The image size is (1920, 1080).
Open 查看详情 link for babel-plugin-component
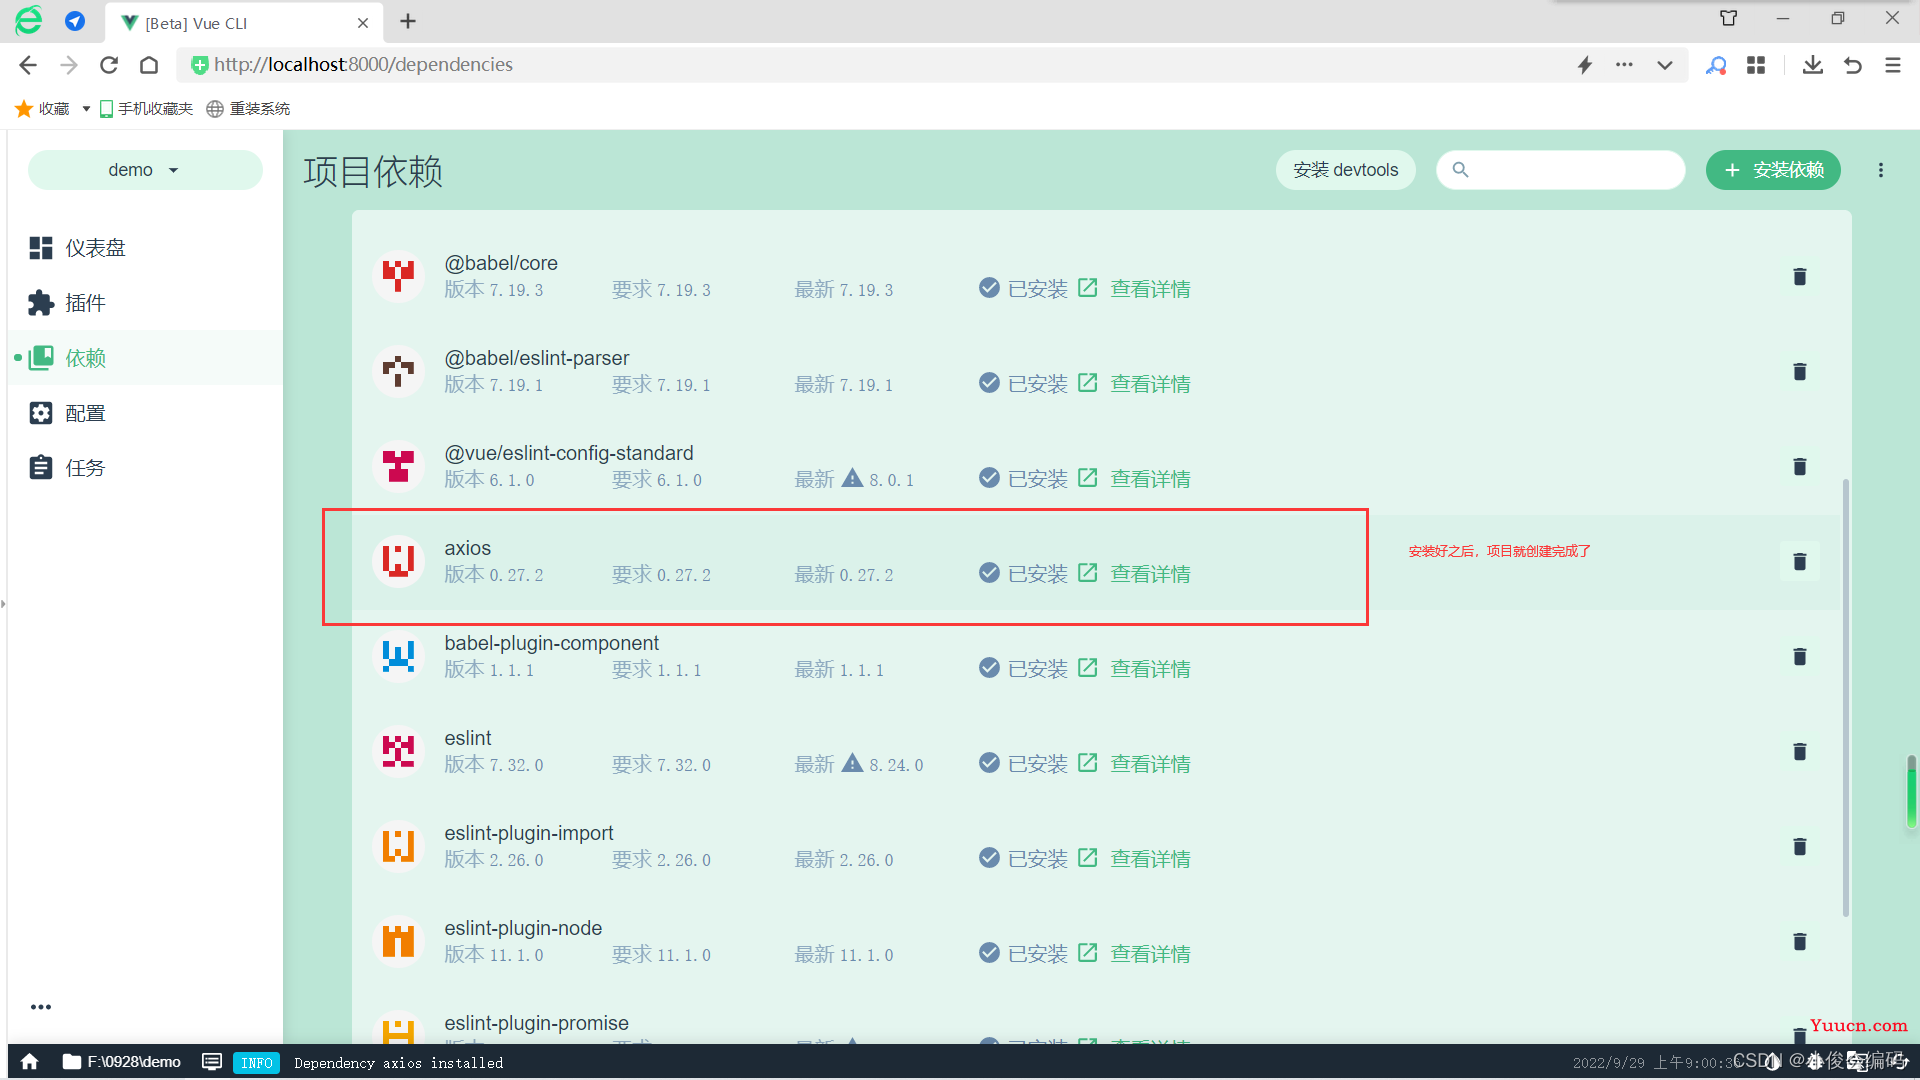pyautogui.click(x=1150, y=669)
